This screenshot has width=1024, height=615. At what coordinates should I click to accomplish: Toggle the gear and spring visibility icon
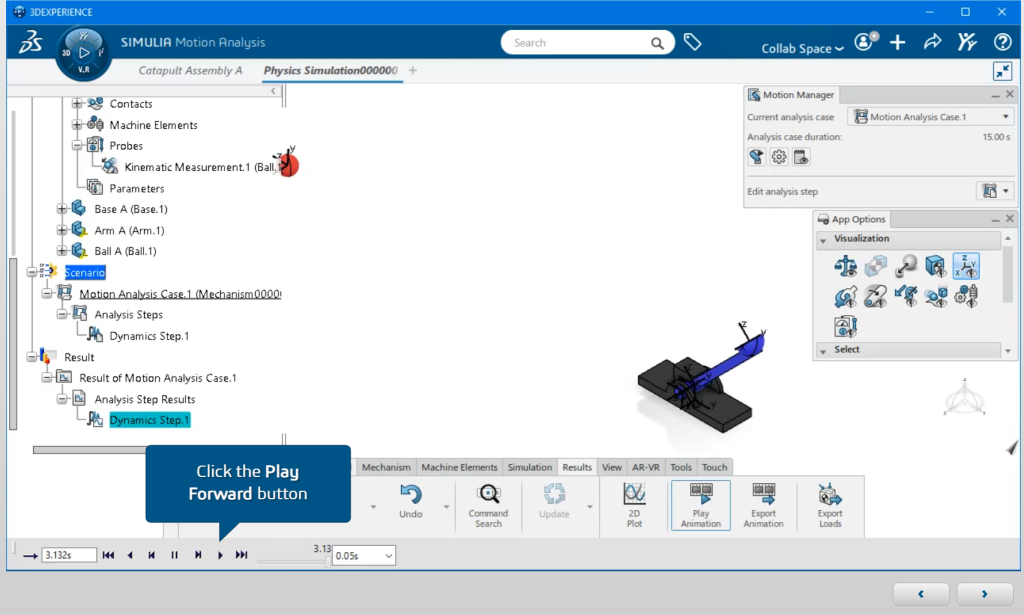pos(966,296)
